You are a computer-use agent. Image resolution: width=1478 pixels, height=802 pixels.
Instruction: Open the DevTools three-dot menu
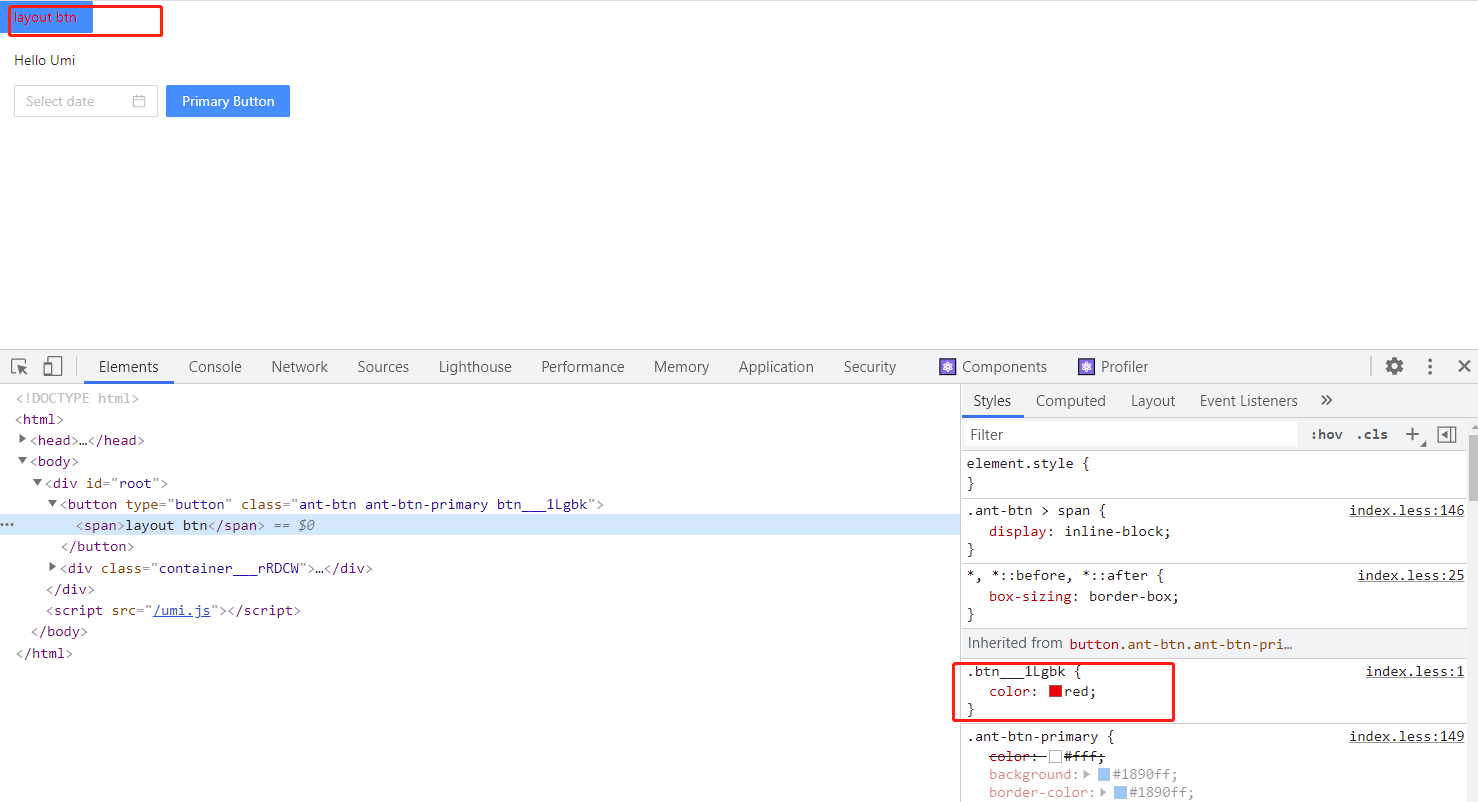coord(1430,367)
